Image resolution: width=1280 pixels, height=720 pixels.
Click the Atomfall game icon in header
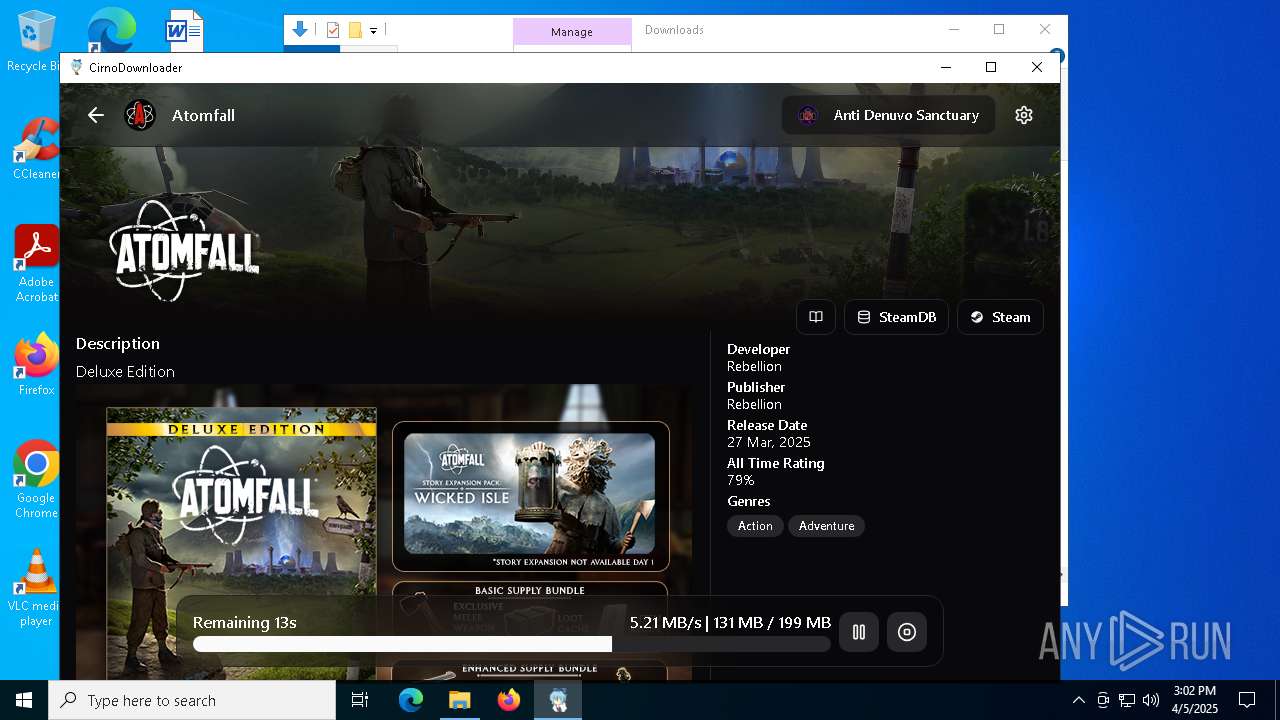(140, 115)
